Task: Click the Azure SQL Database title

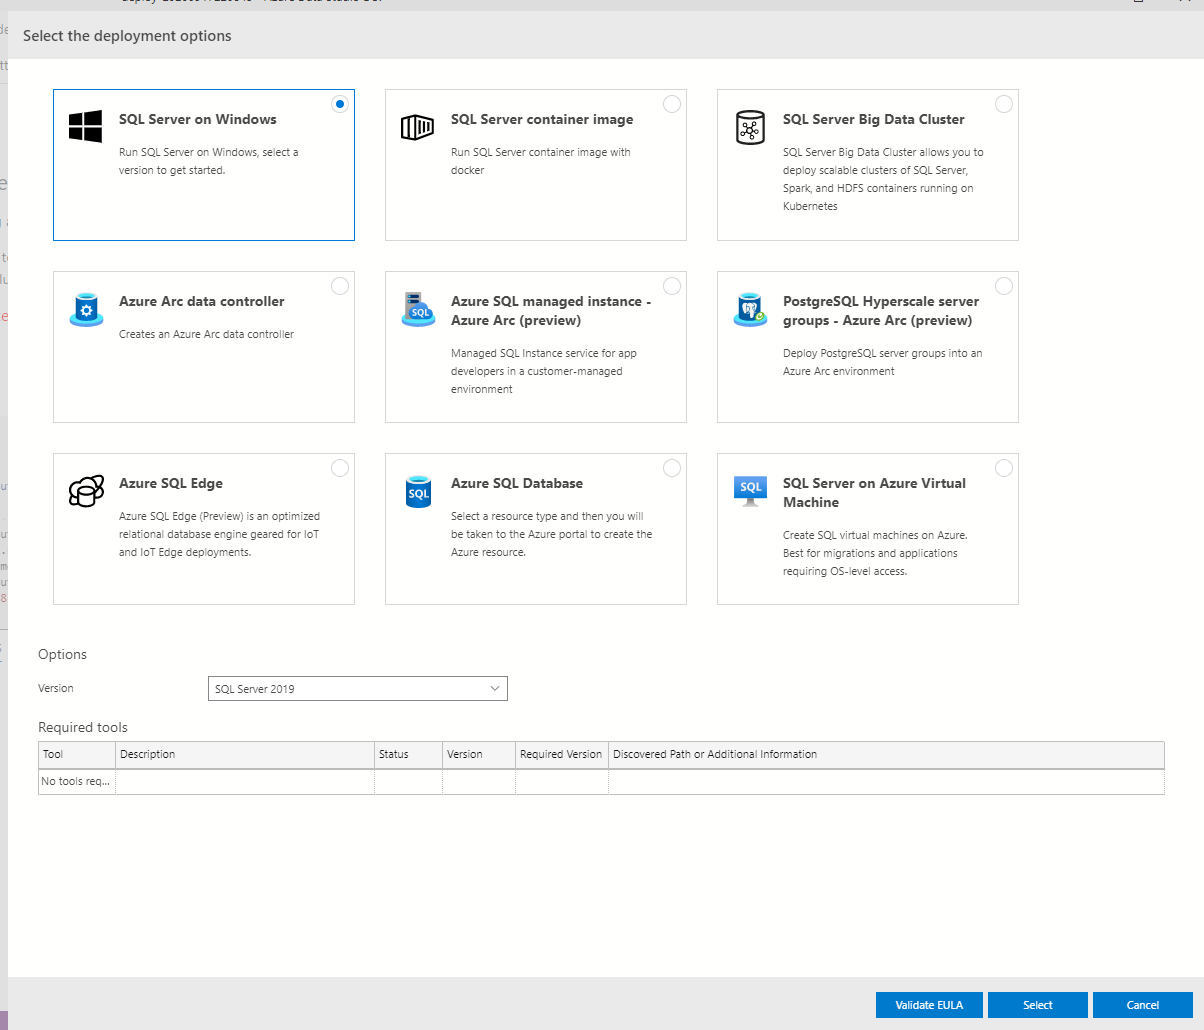Action: tap(517, 483)
